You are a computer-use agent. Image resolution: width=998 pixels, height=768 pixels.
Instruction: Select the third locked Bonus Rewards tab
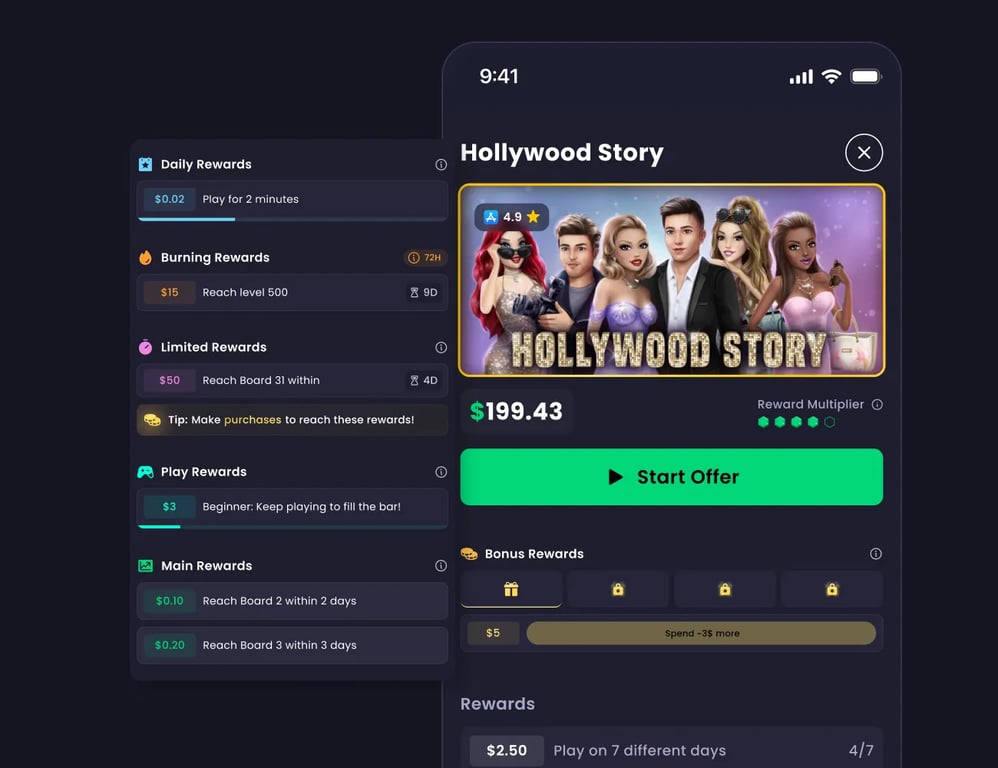(x=725, y=589)
